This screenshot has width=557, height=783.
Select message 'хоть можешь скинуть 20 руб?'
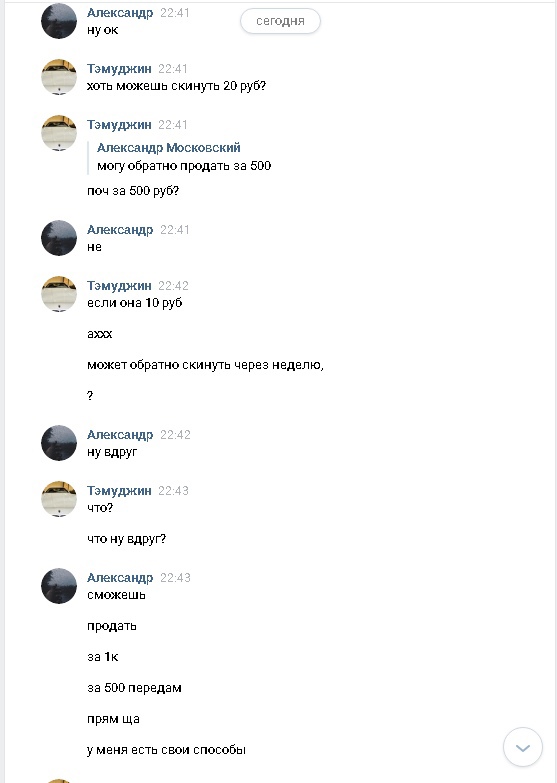click(x=176, y=86)
